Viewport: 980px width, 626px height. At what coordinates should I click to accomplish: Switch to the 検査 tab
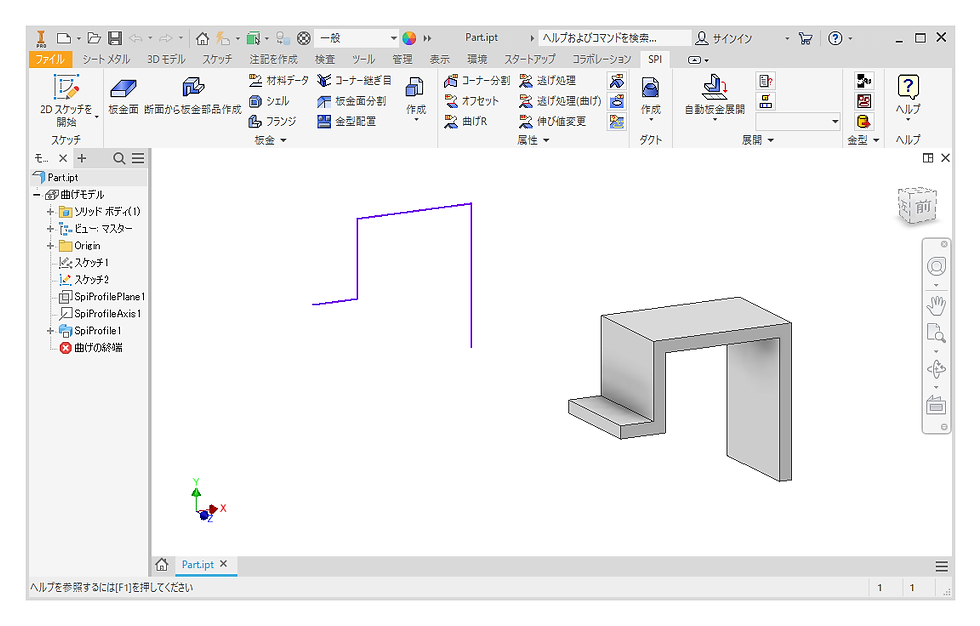[x=324, y=59]
